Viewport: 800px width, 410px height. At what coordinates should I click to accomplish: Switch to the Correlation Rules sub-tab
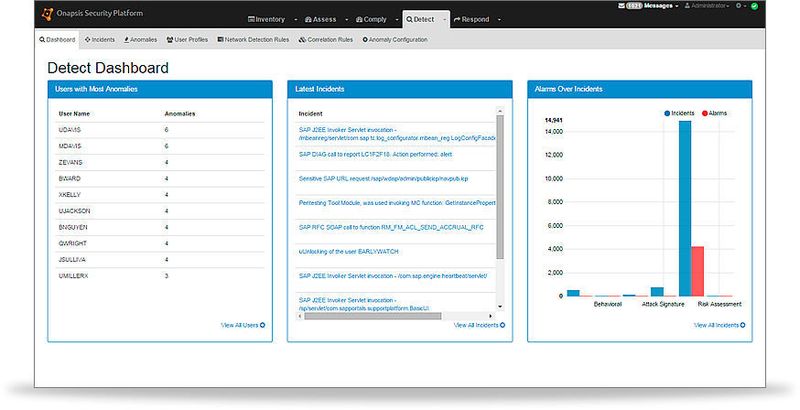tap(326, 40)
